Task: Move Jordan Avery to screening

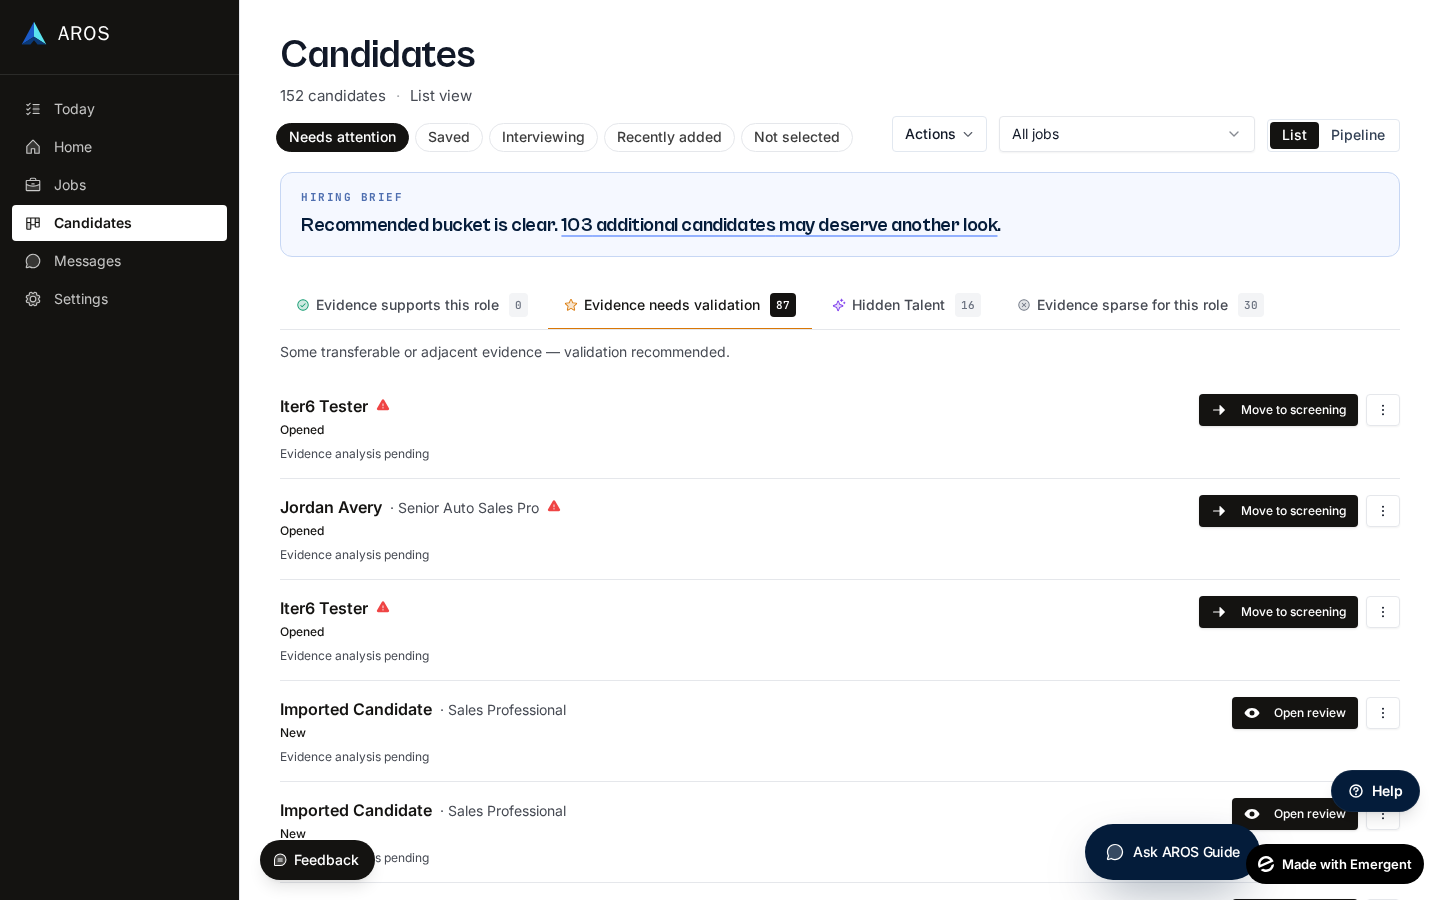Action: (1278, 511)
